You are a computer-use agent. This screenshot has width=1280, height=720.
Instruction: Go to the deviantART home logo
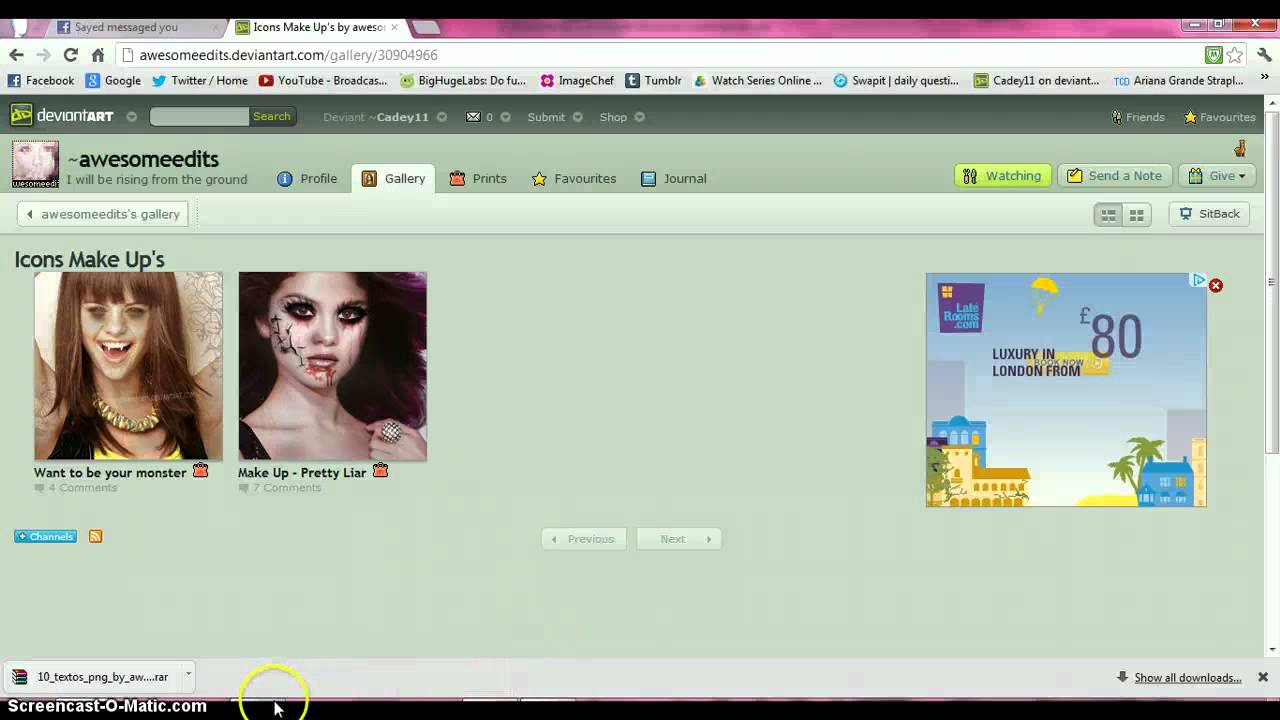[62, 116]
